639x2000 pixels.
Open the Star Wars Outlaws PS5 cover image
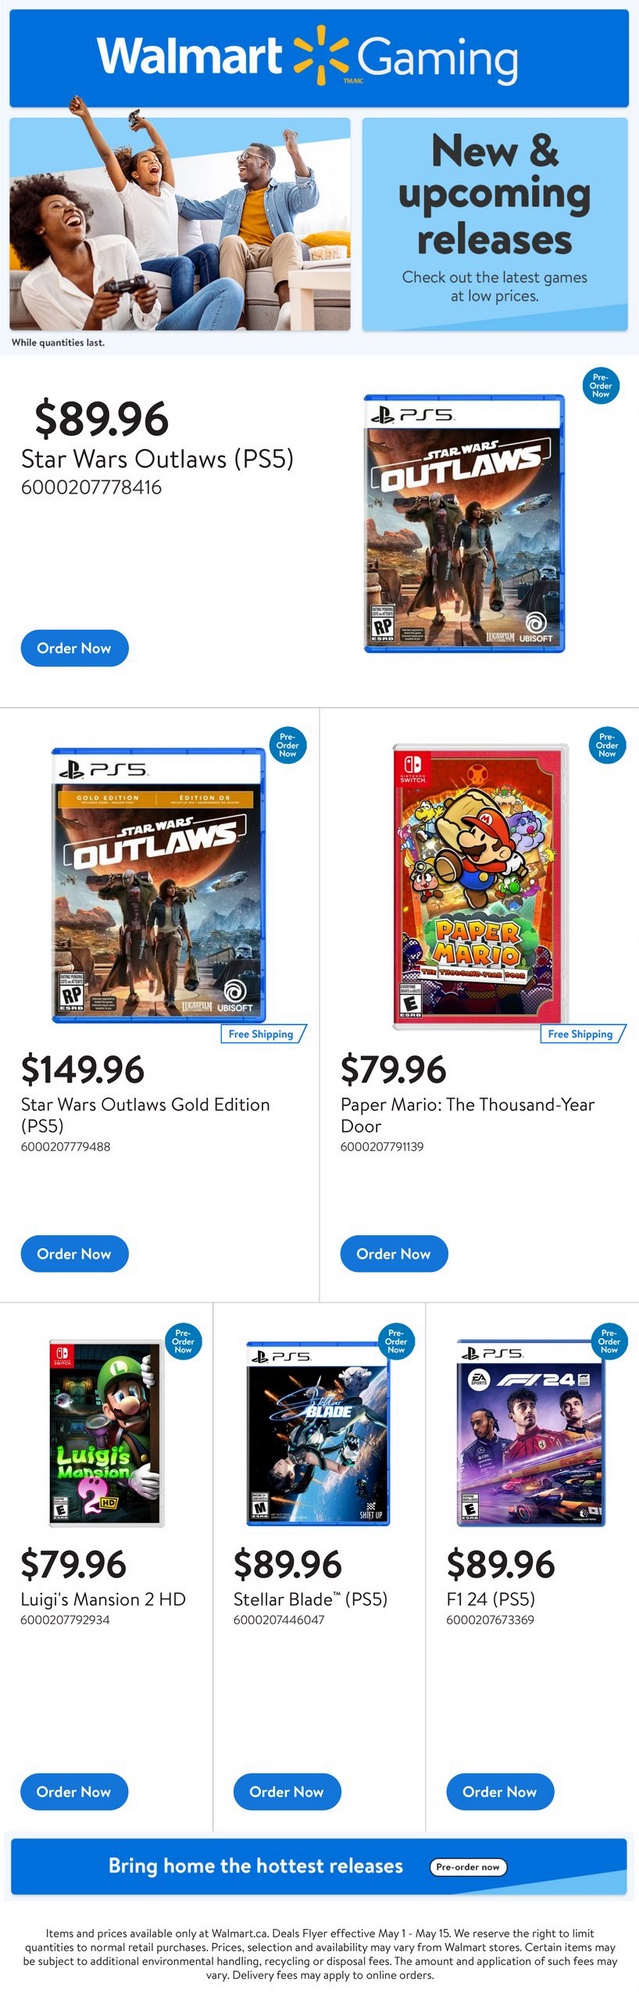[x=464, y=524]
